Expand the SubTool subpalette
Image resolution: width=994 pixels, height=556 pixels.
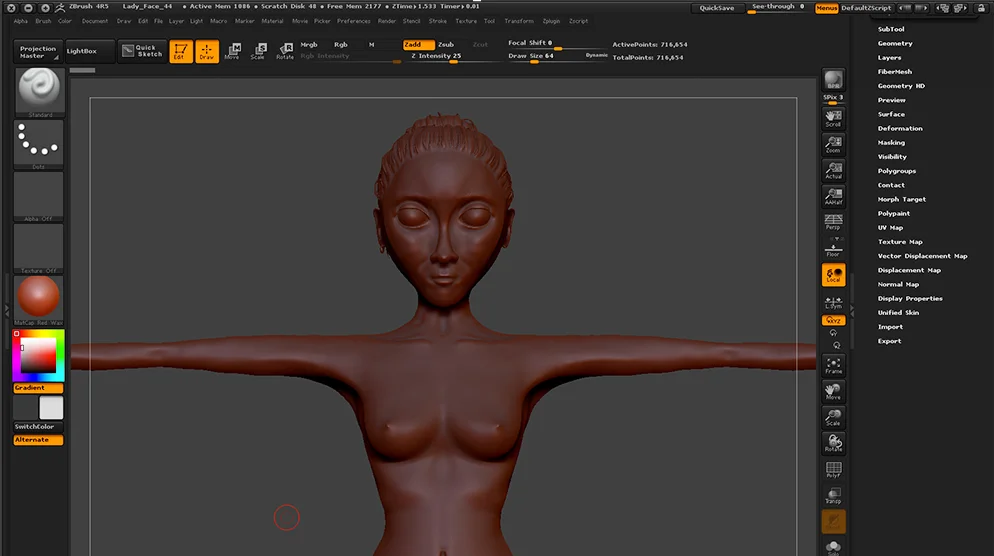coord(891,29)
